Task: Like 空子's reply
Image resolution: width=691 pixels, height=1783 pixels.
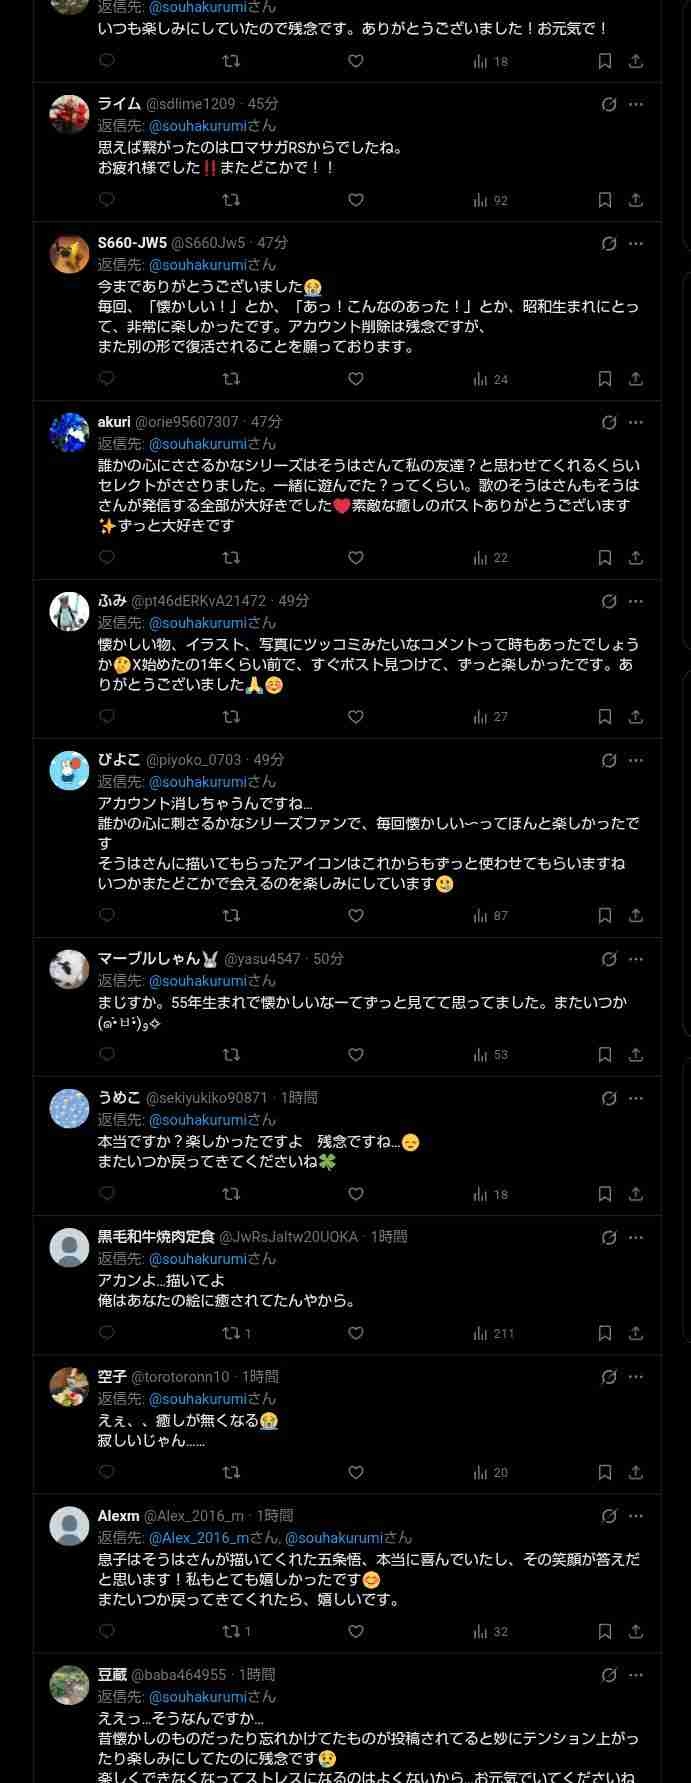Action: tap(355, 1472)
